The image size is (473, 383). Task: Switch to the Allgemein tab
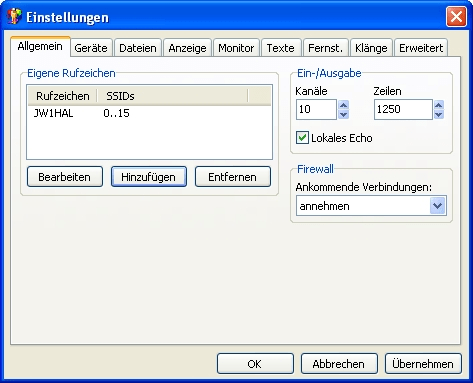tap(40, 46)
